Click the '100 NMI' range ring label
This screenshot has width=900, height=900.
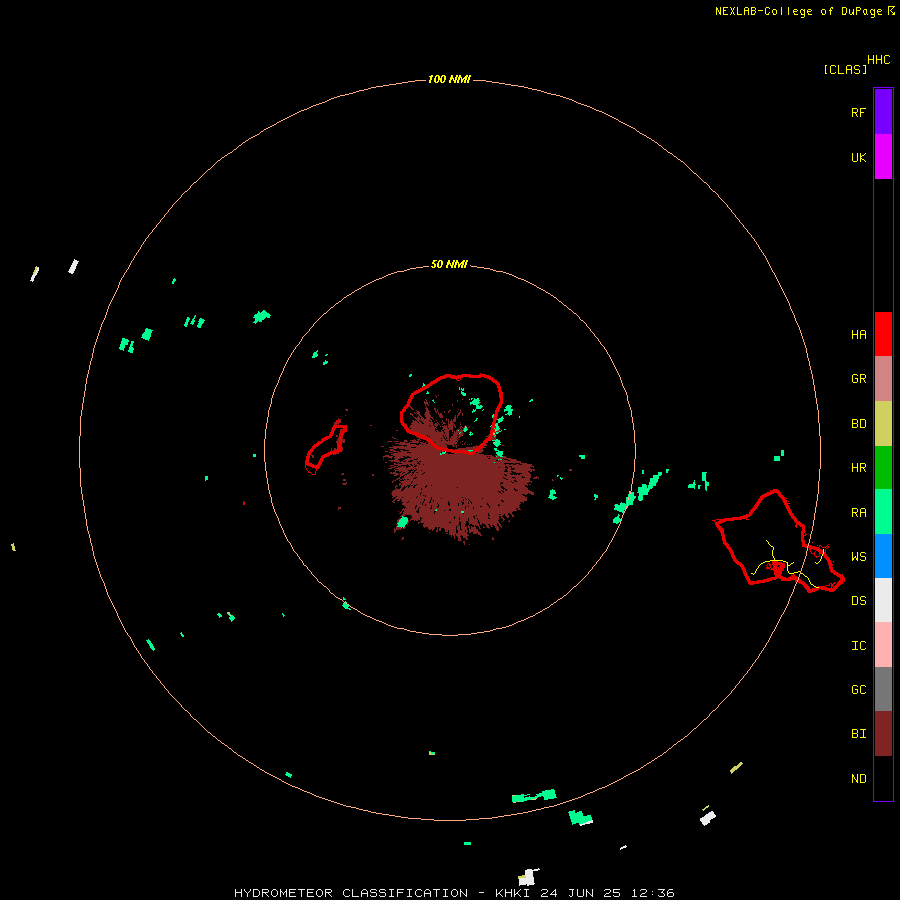pos(449,79)
